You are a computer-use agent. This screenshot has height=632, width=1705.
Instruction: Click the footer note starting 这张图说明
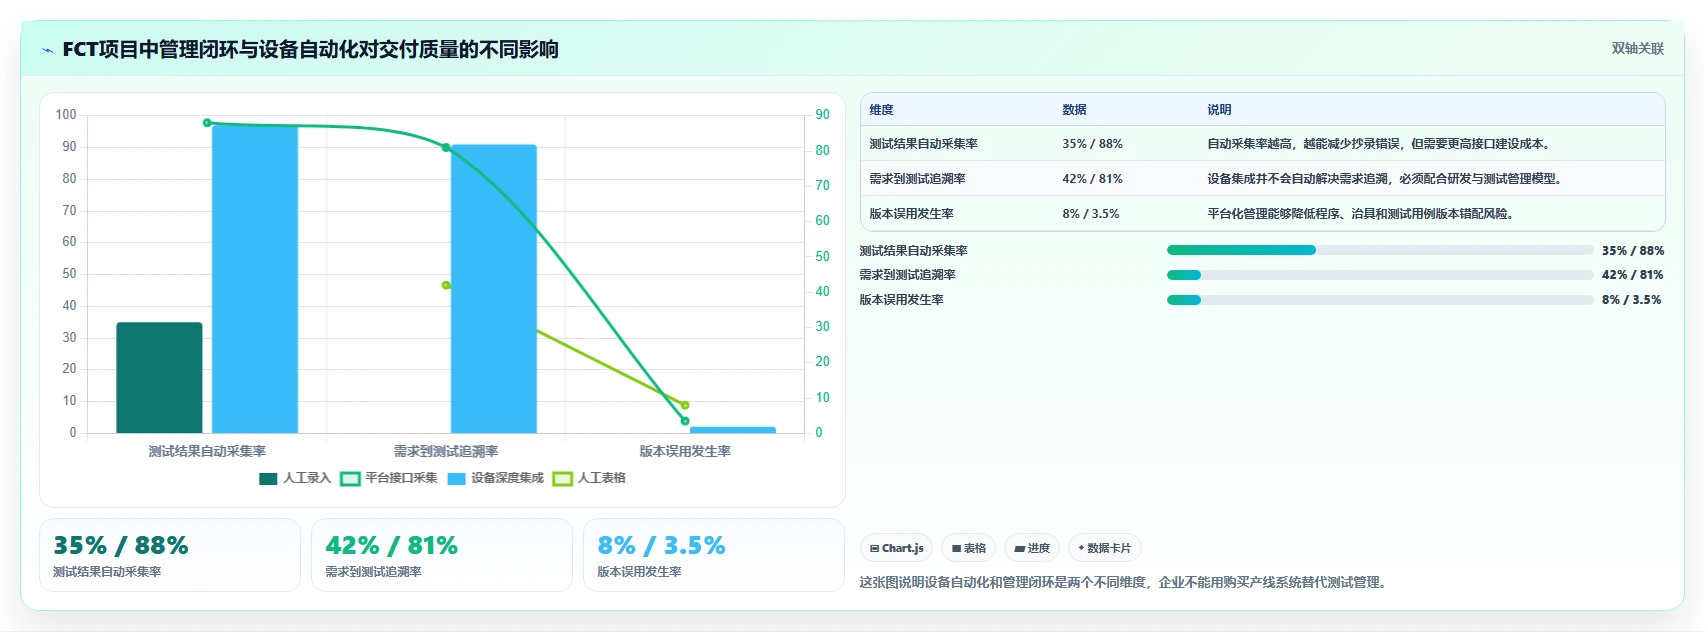1125,582
